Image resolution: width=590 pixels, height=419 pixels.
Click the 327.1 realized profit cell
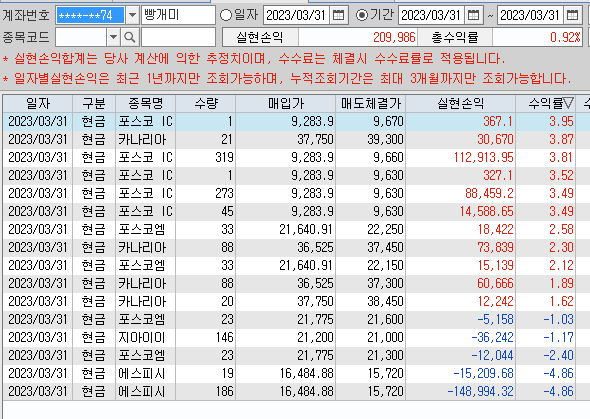point(461,176)
